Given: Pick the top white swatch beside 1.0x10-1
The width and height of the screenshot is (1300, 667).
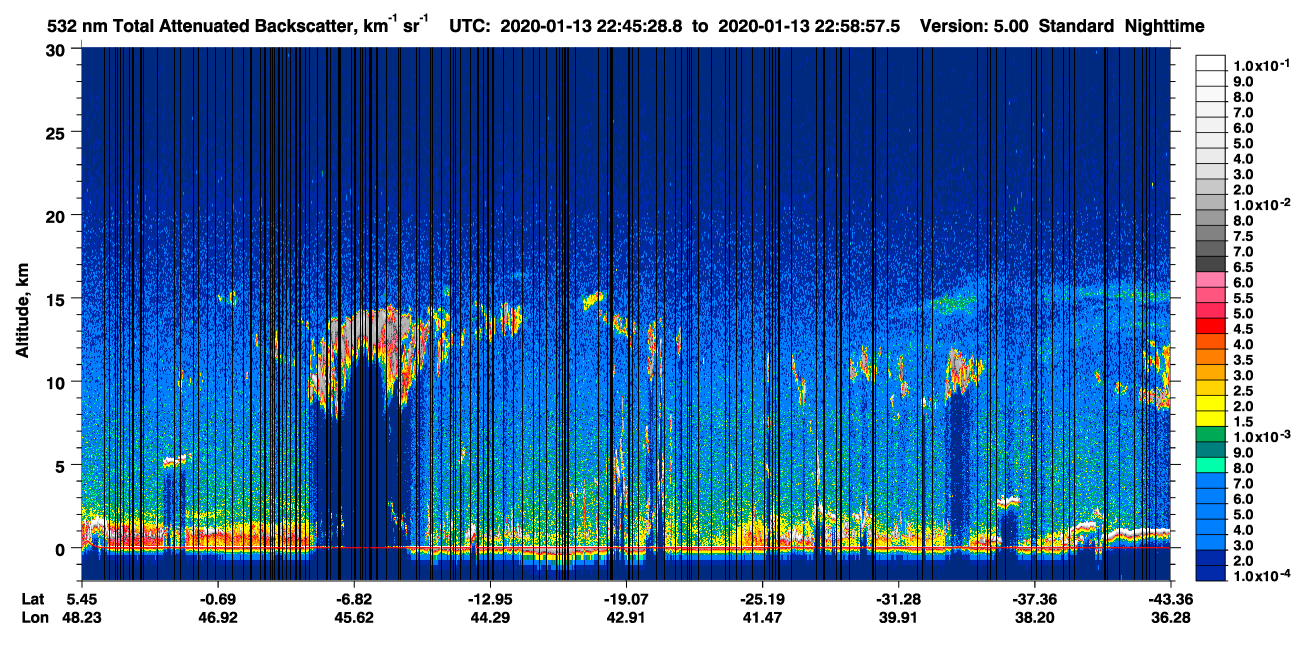Looking at the screenshot, I should click(1210, 61).
